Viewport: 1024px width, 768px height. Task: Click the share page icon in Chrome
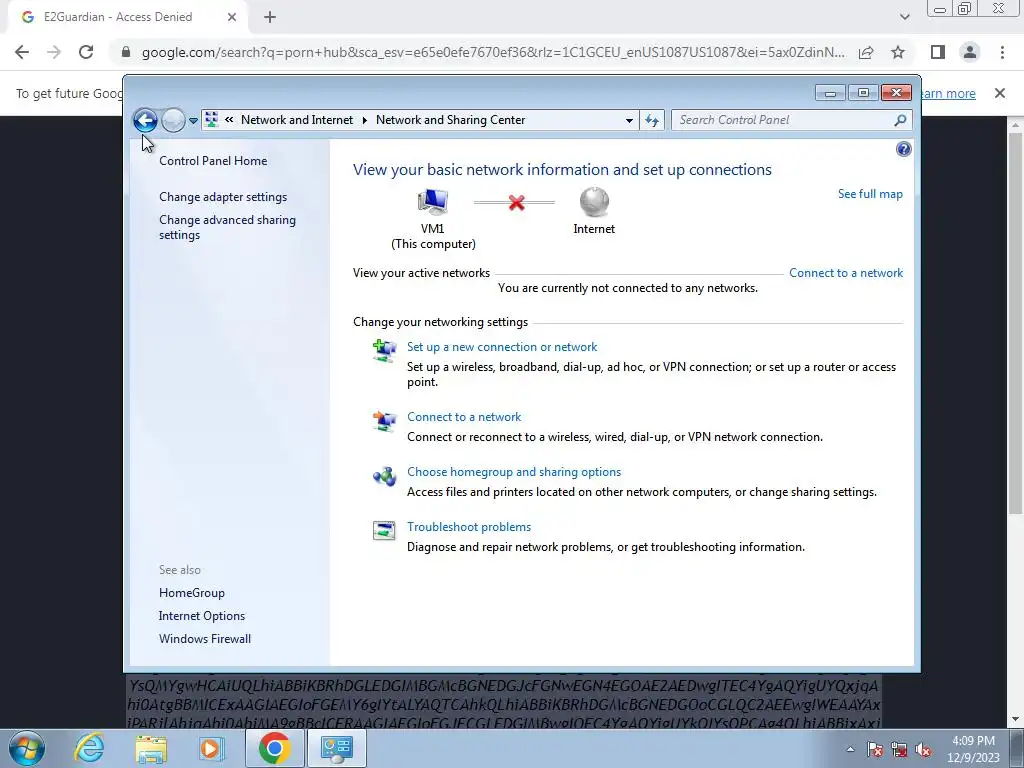coord(866,52)
